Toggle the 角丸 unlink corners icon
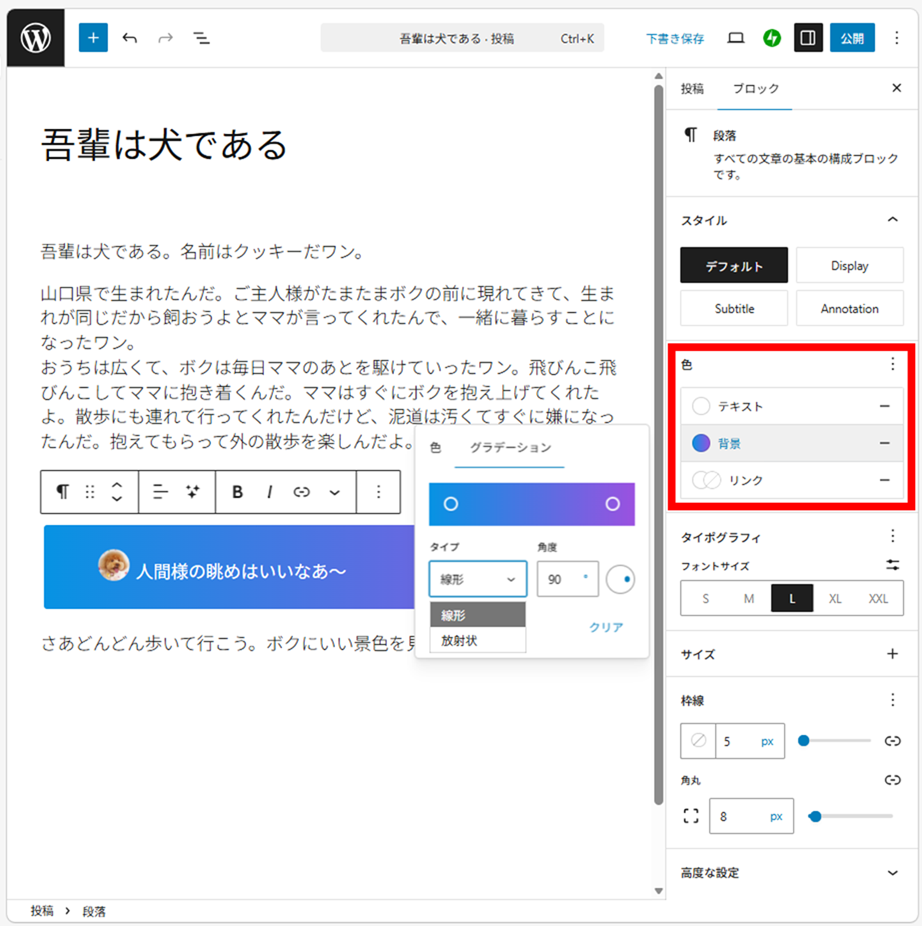This screenshot has height=926, width=922. pos(892,780)
